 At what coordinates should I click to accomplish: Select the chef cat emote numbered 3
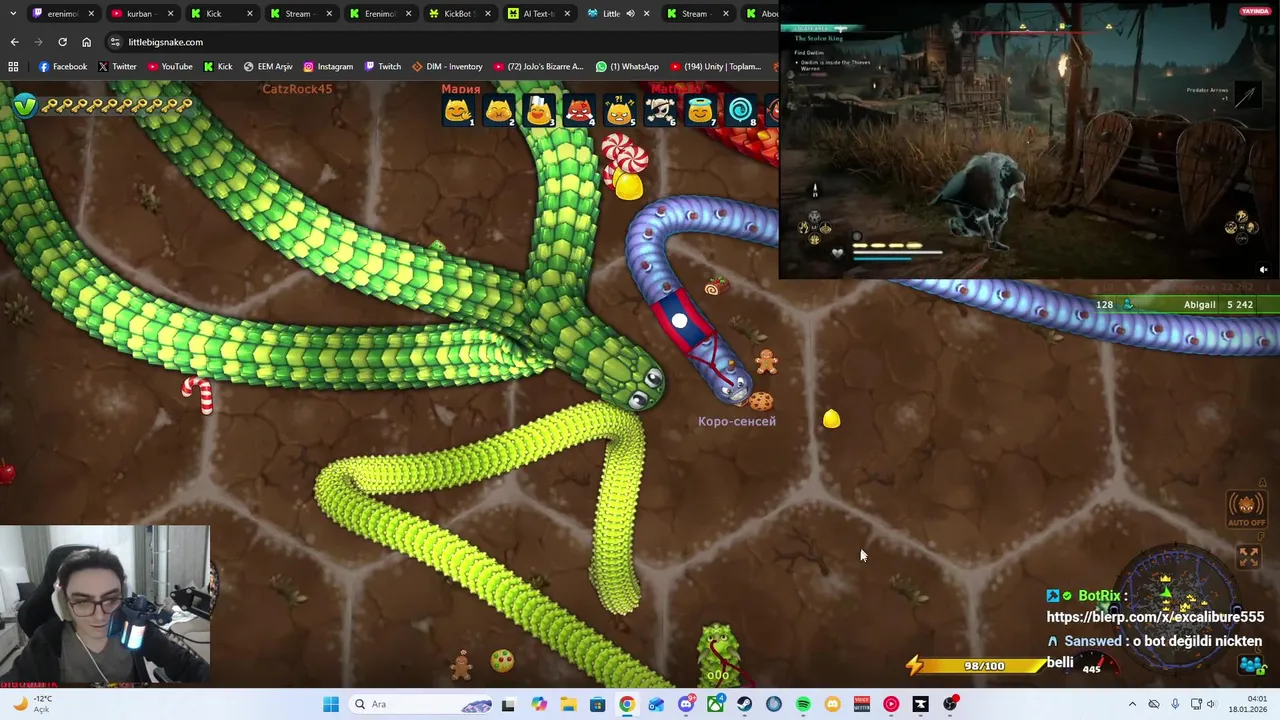click(x=538, y=111)
